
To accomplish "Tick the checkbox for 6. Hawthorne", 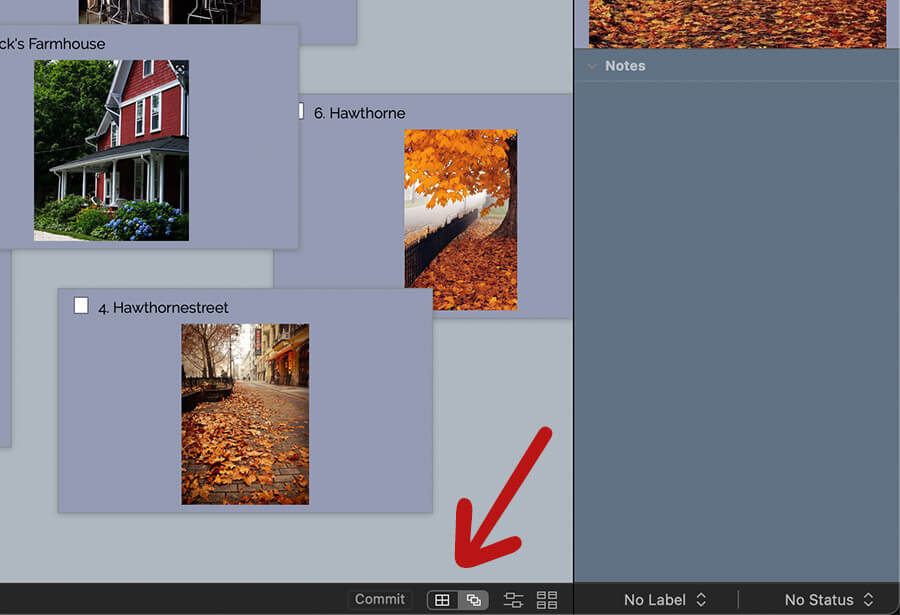I will 299,111.
